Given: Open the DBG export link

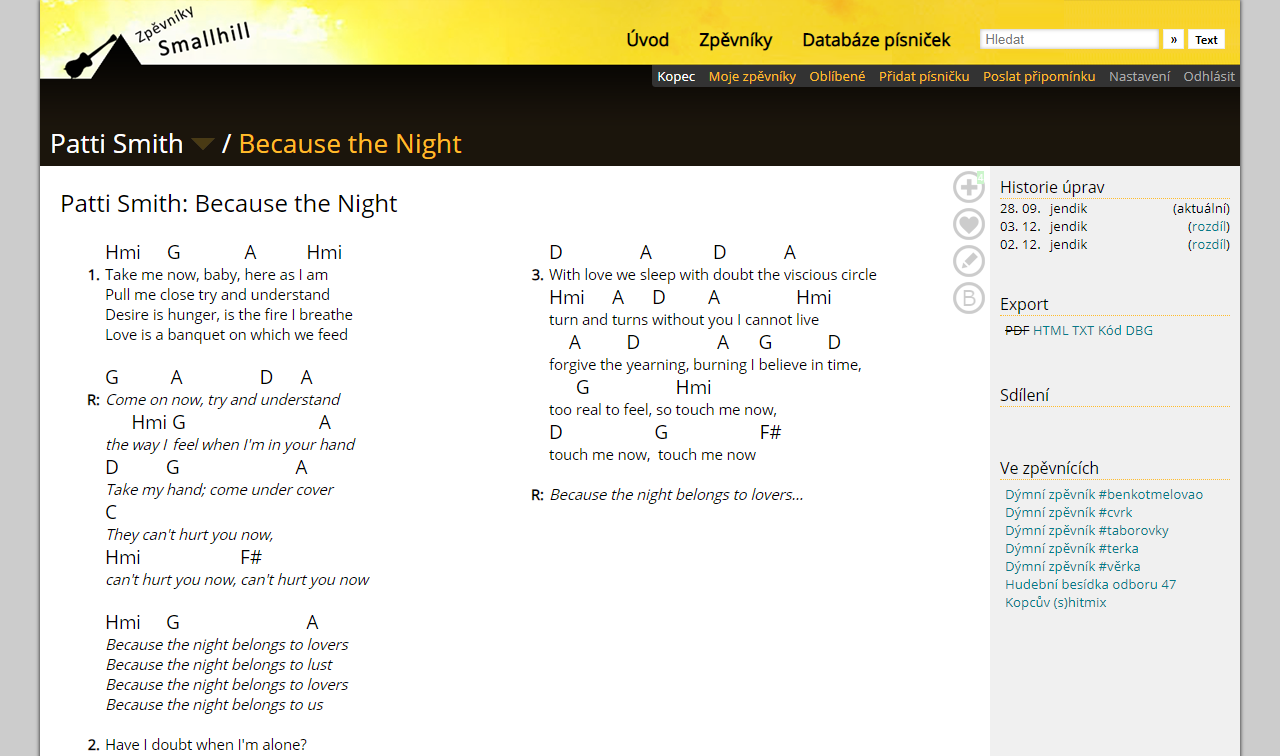Looking at the screenshot, I should [x=1139, y=330].
